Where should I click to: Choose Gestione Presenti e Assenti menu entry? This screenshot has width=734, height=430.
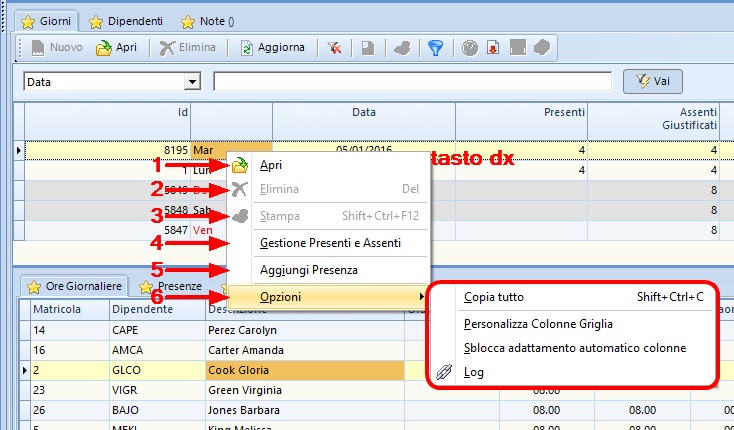click(330, 242)
